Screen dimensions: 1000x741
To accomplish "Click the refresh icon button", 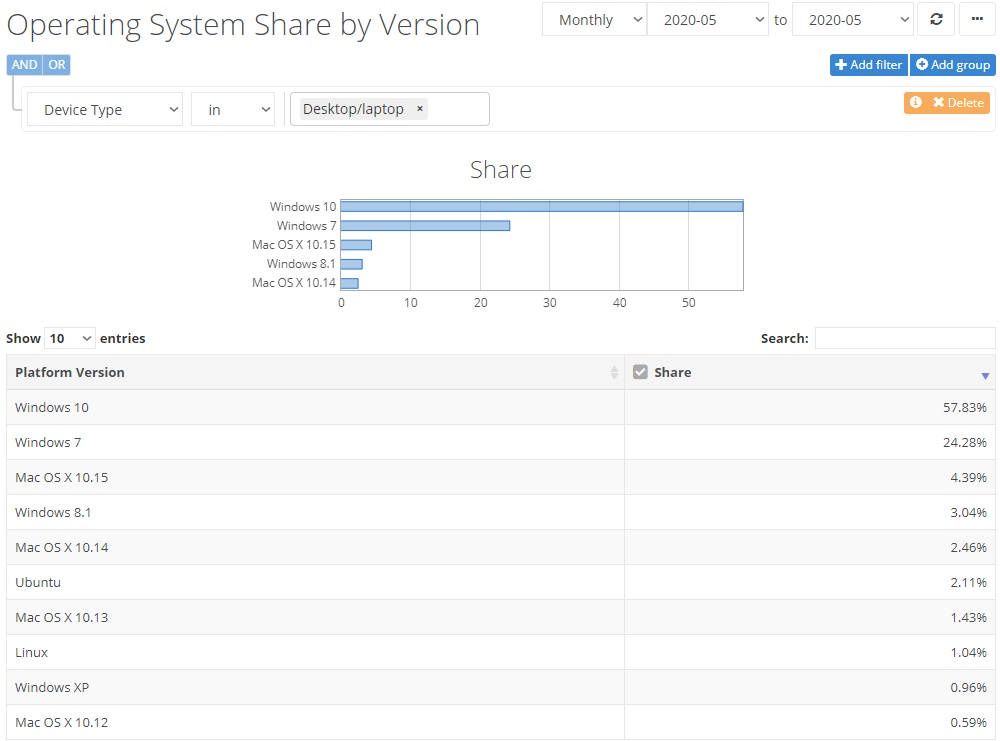I will pos(936,19).
